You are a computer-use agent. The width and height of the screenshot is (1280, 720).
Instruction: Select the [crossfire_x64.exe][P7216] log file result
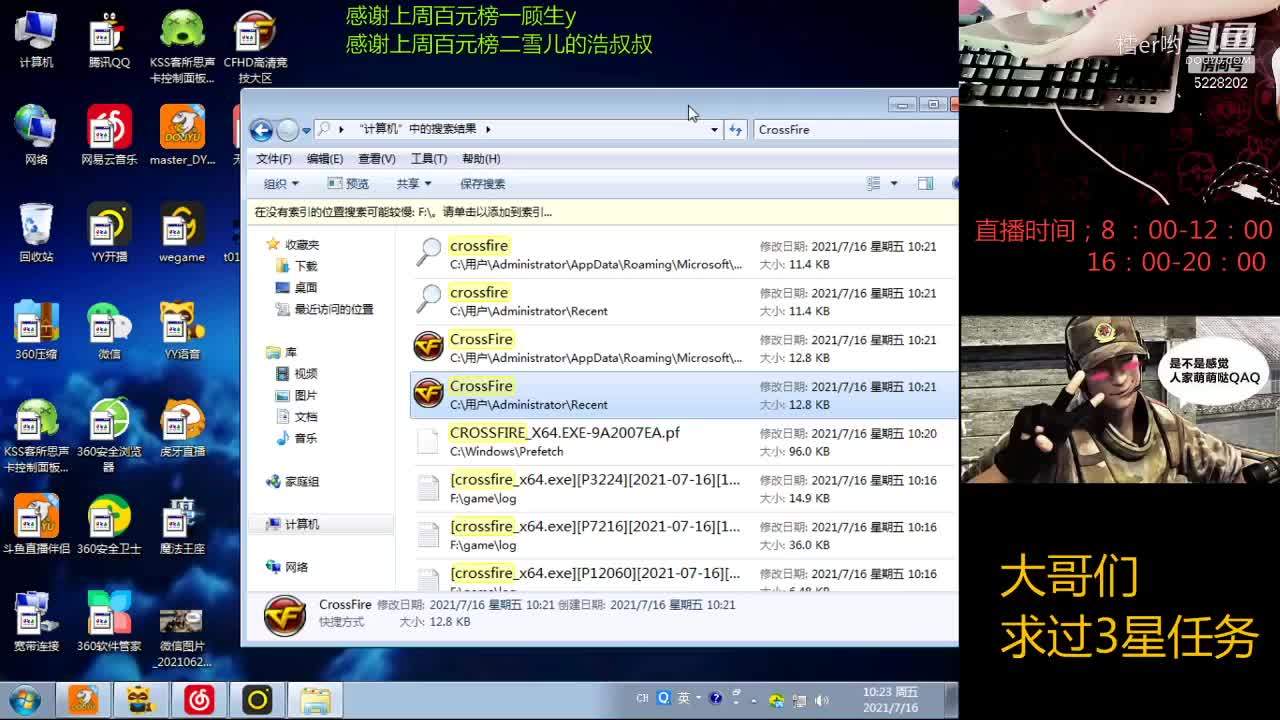tap(684, 536)
